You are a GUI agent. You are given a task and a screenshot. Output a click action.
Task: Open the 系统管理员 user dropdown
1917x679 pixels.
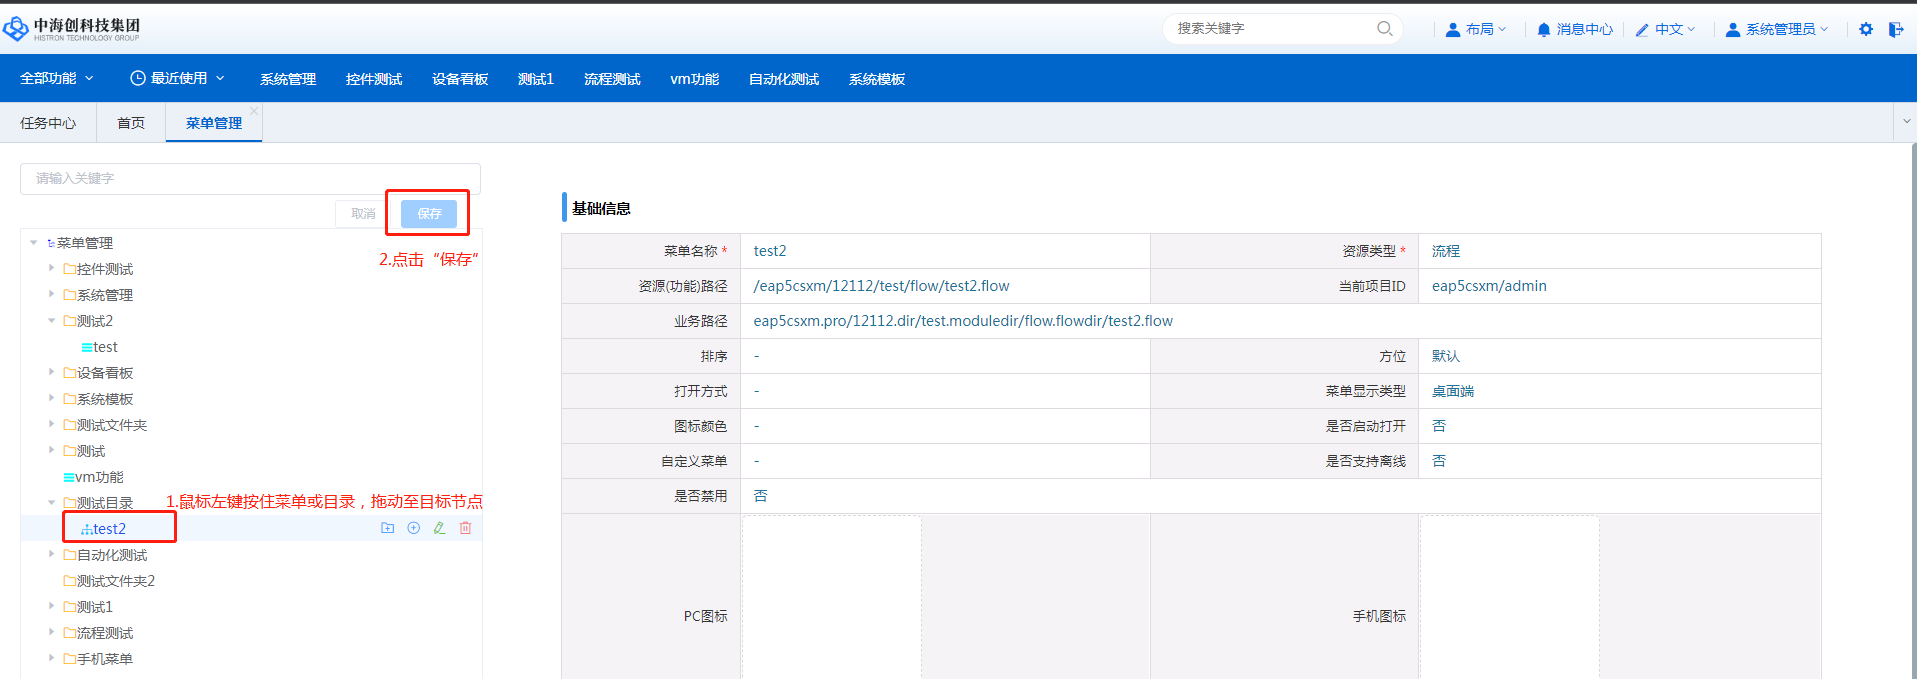1776,29
